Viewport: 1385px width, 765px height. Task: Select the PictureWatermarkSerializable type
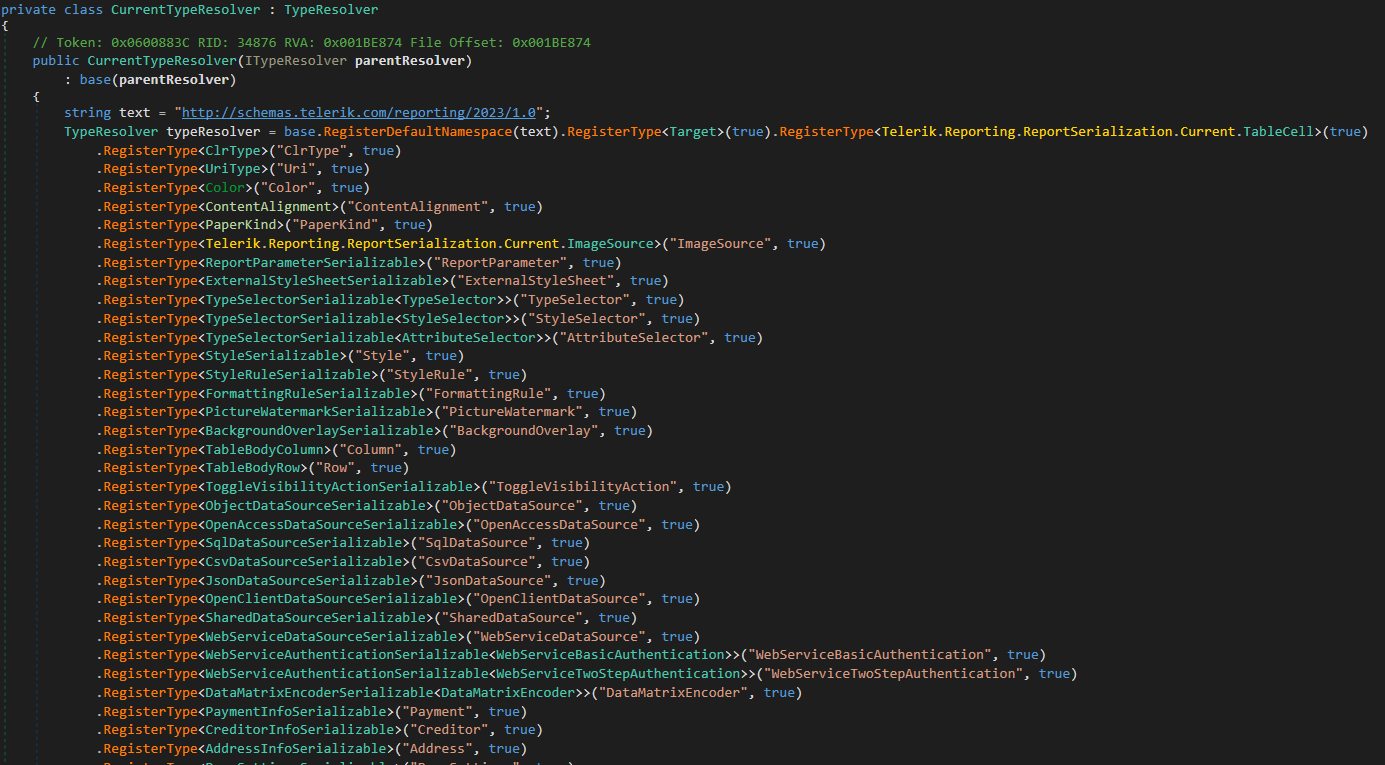tap(314, 412)
